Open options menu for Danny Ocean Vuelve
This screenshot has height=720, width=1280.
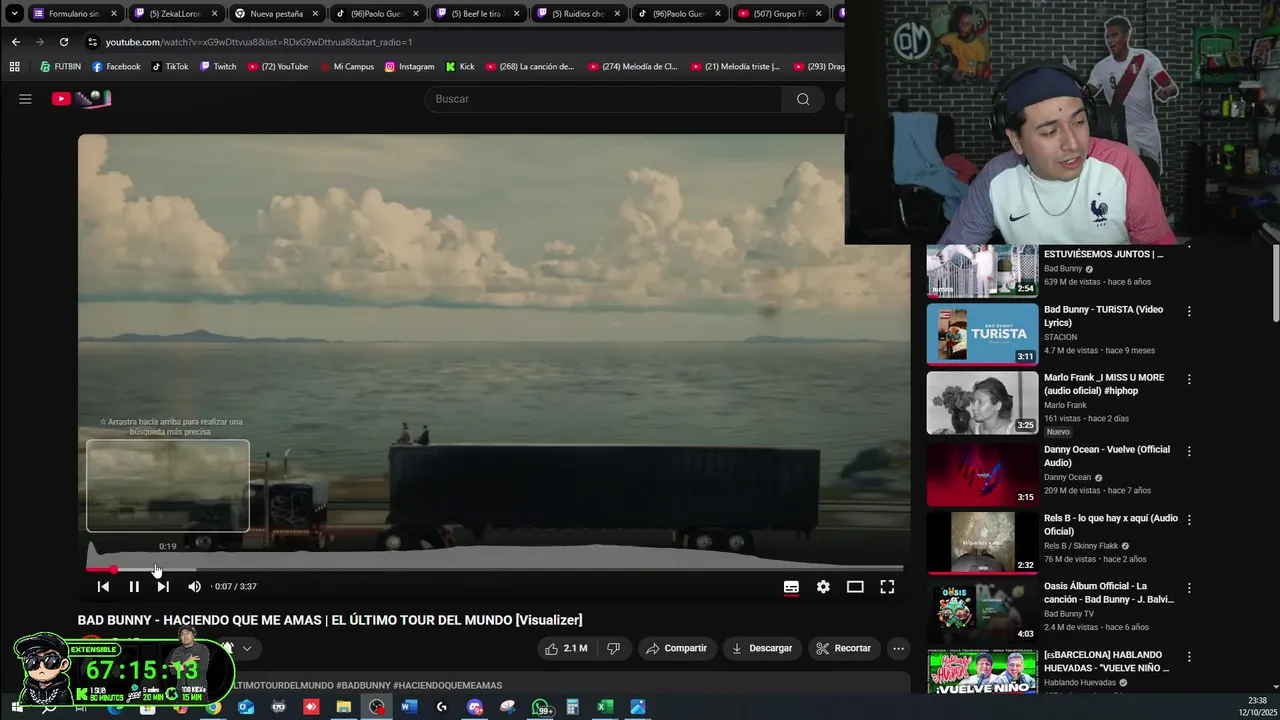click(1189, 451)
